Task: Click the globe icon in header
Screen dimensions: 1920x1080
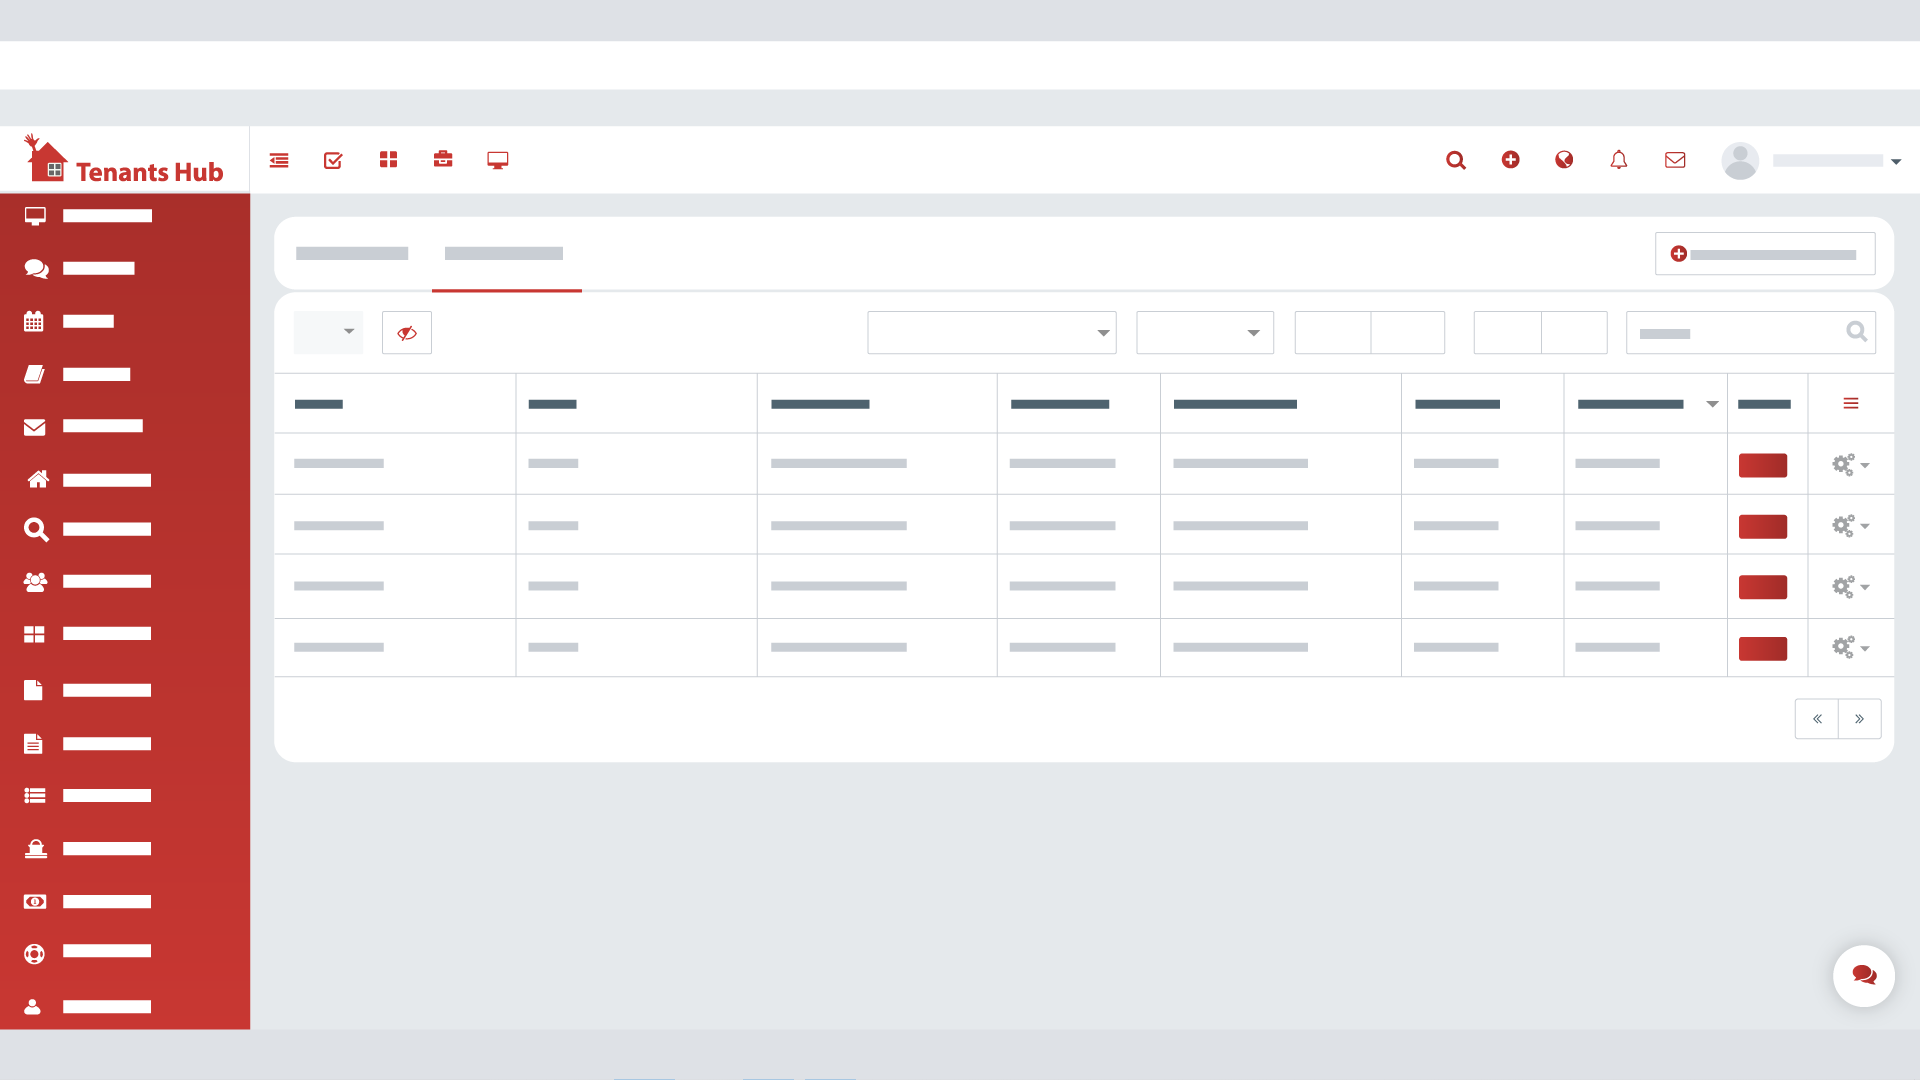Action: [x=1564, y=160]
